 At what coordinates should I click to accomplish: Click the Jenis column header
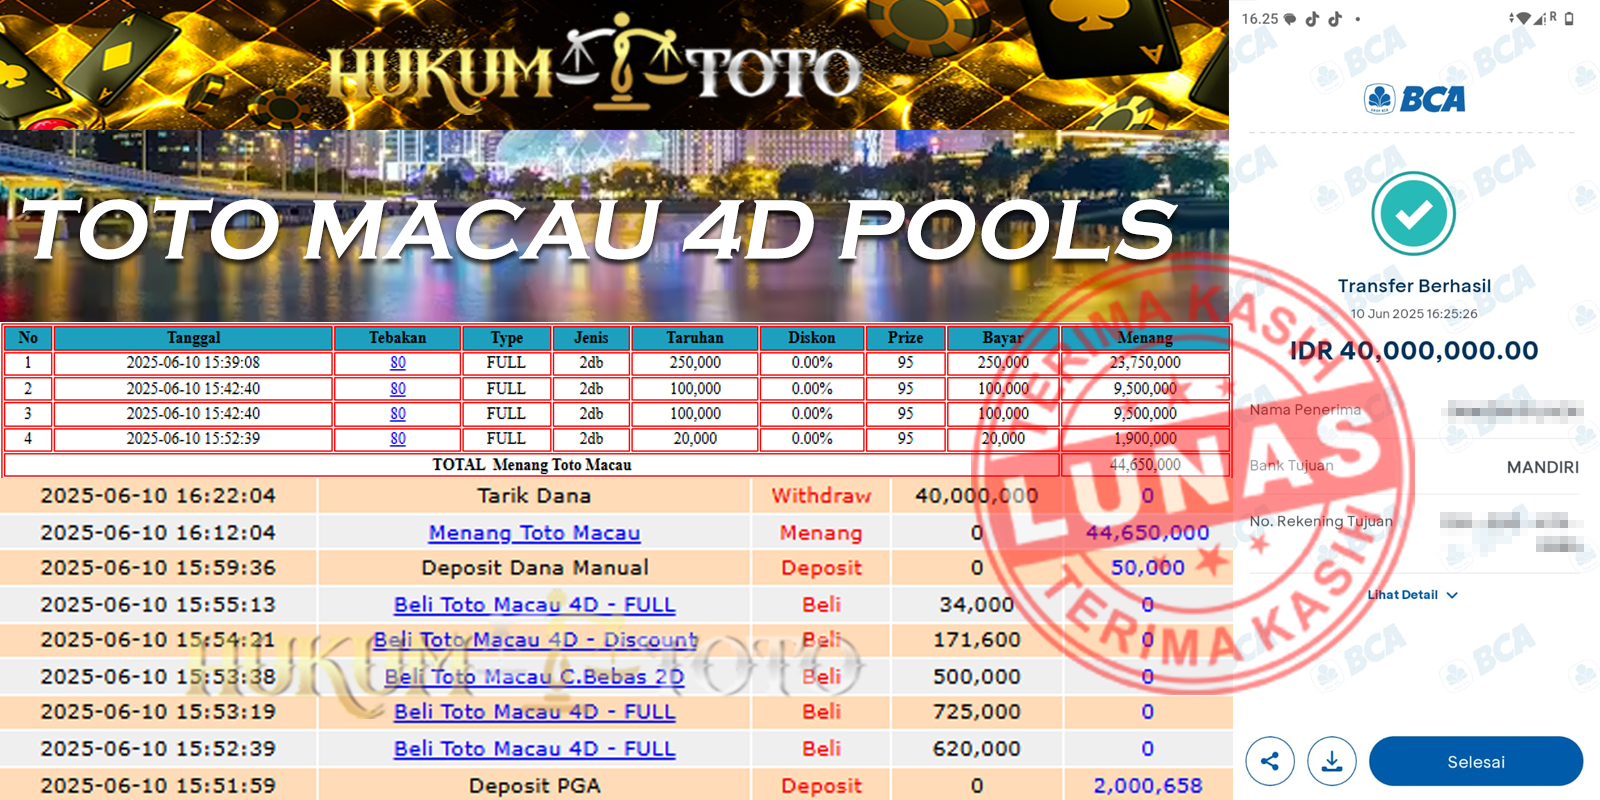tap(591, 338)
